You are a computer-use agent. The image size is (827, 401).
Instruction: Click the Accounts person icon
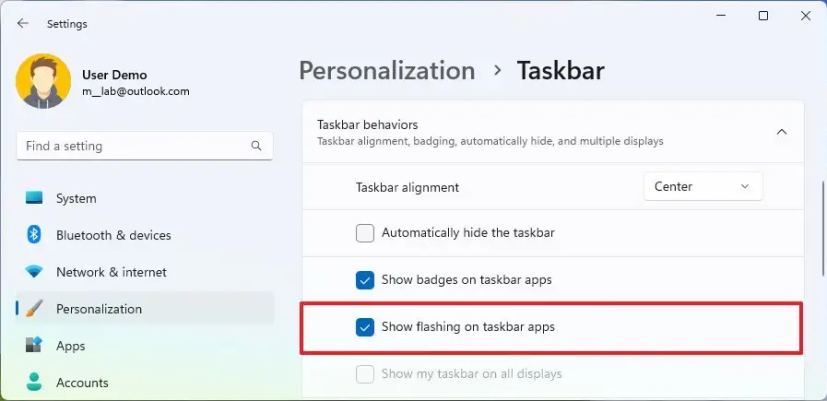point(34,382)
